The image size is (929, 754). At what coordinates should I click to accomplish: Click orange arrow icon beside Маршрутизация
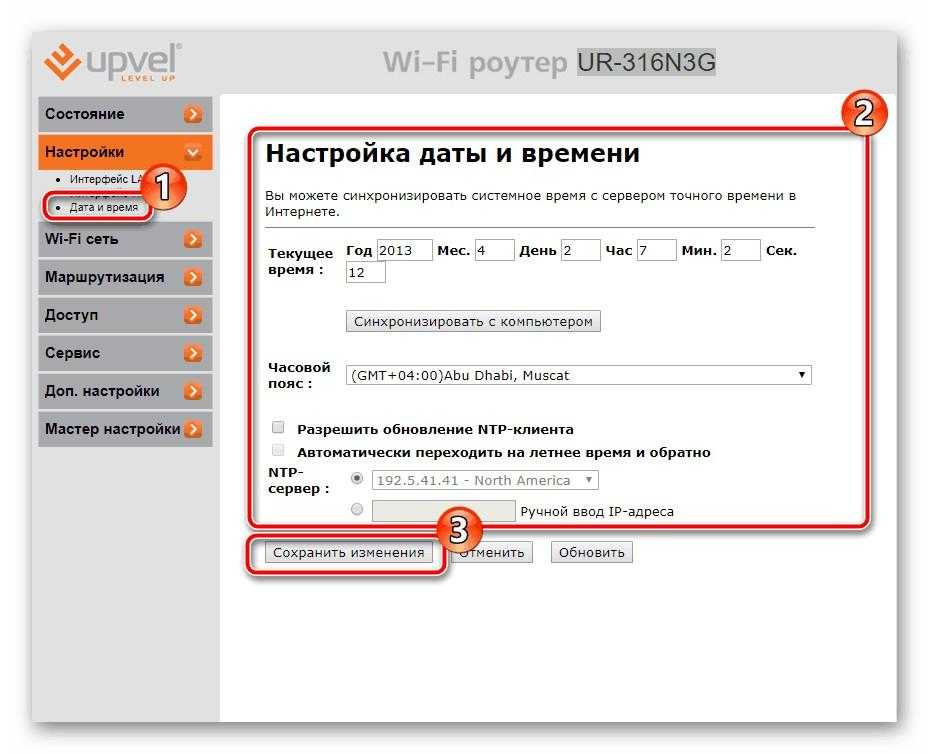(x=193, y=278)
